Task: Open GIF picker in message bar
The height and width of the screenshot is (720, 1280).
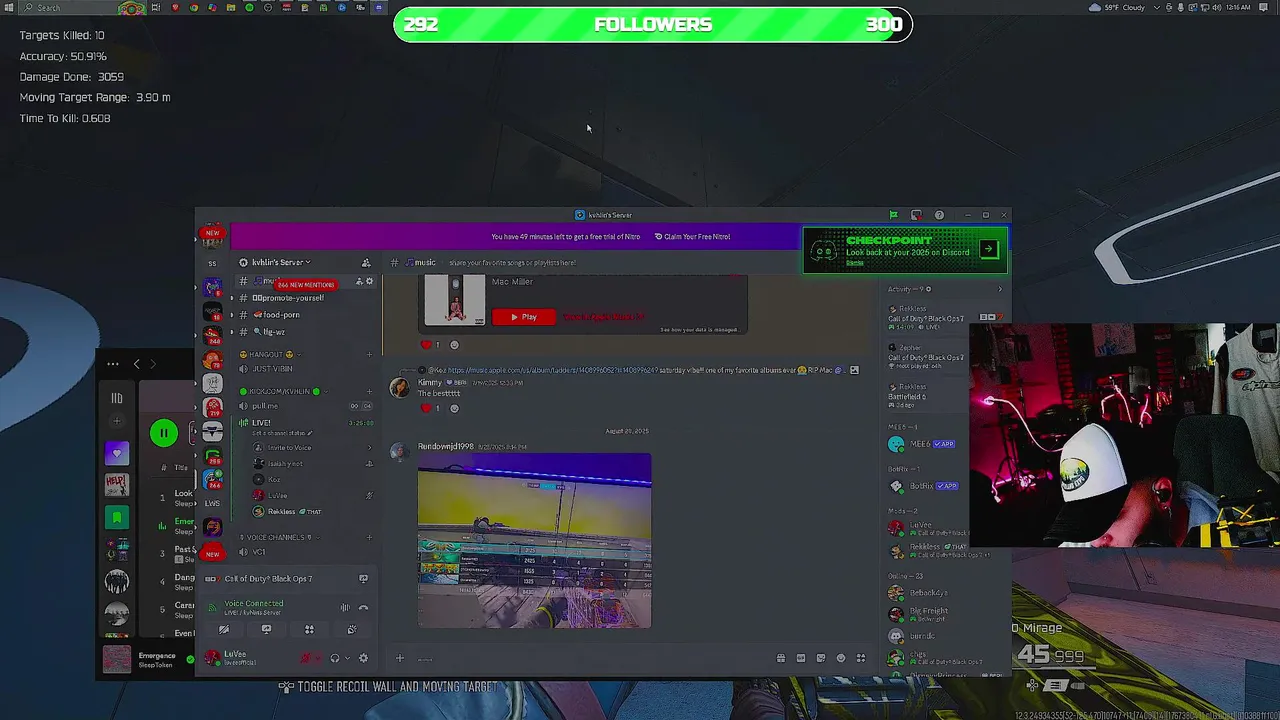Action: 801,658
